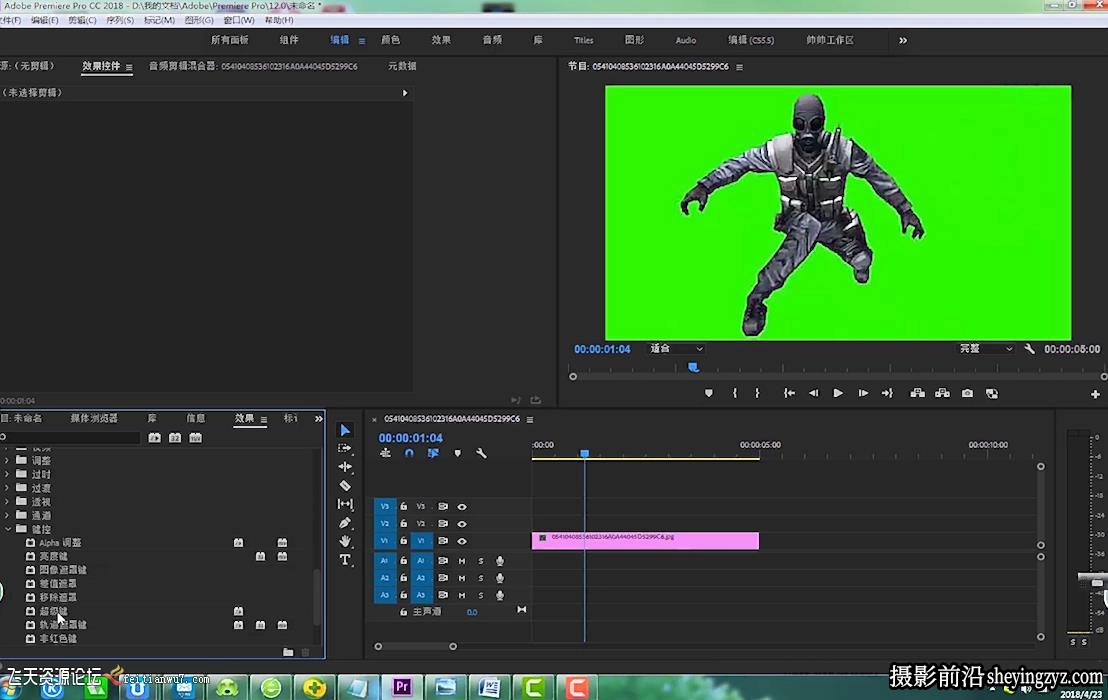Go to In point
This screenshot has height=700, width=1108.
tap(789, 393)
